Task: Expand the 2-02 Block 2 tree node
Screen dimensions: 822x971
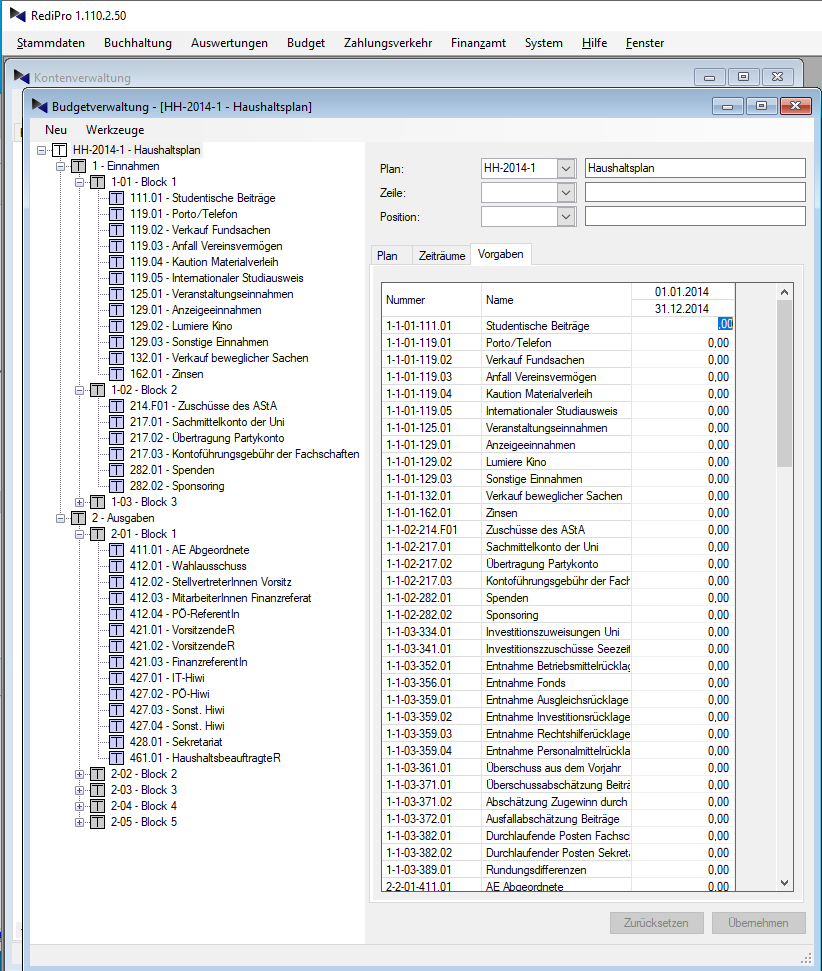Action: click(80, 774)
